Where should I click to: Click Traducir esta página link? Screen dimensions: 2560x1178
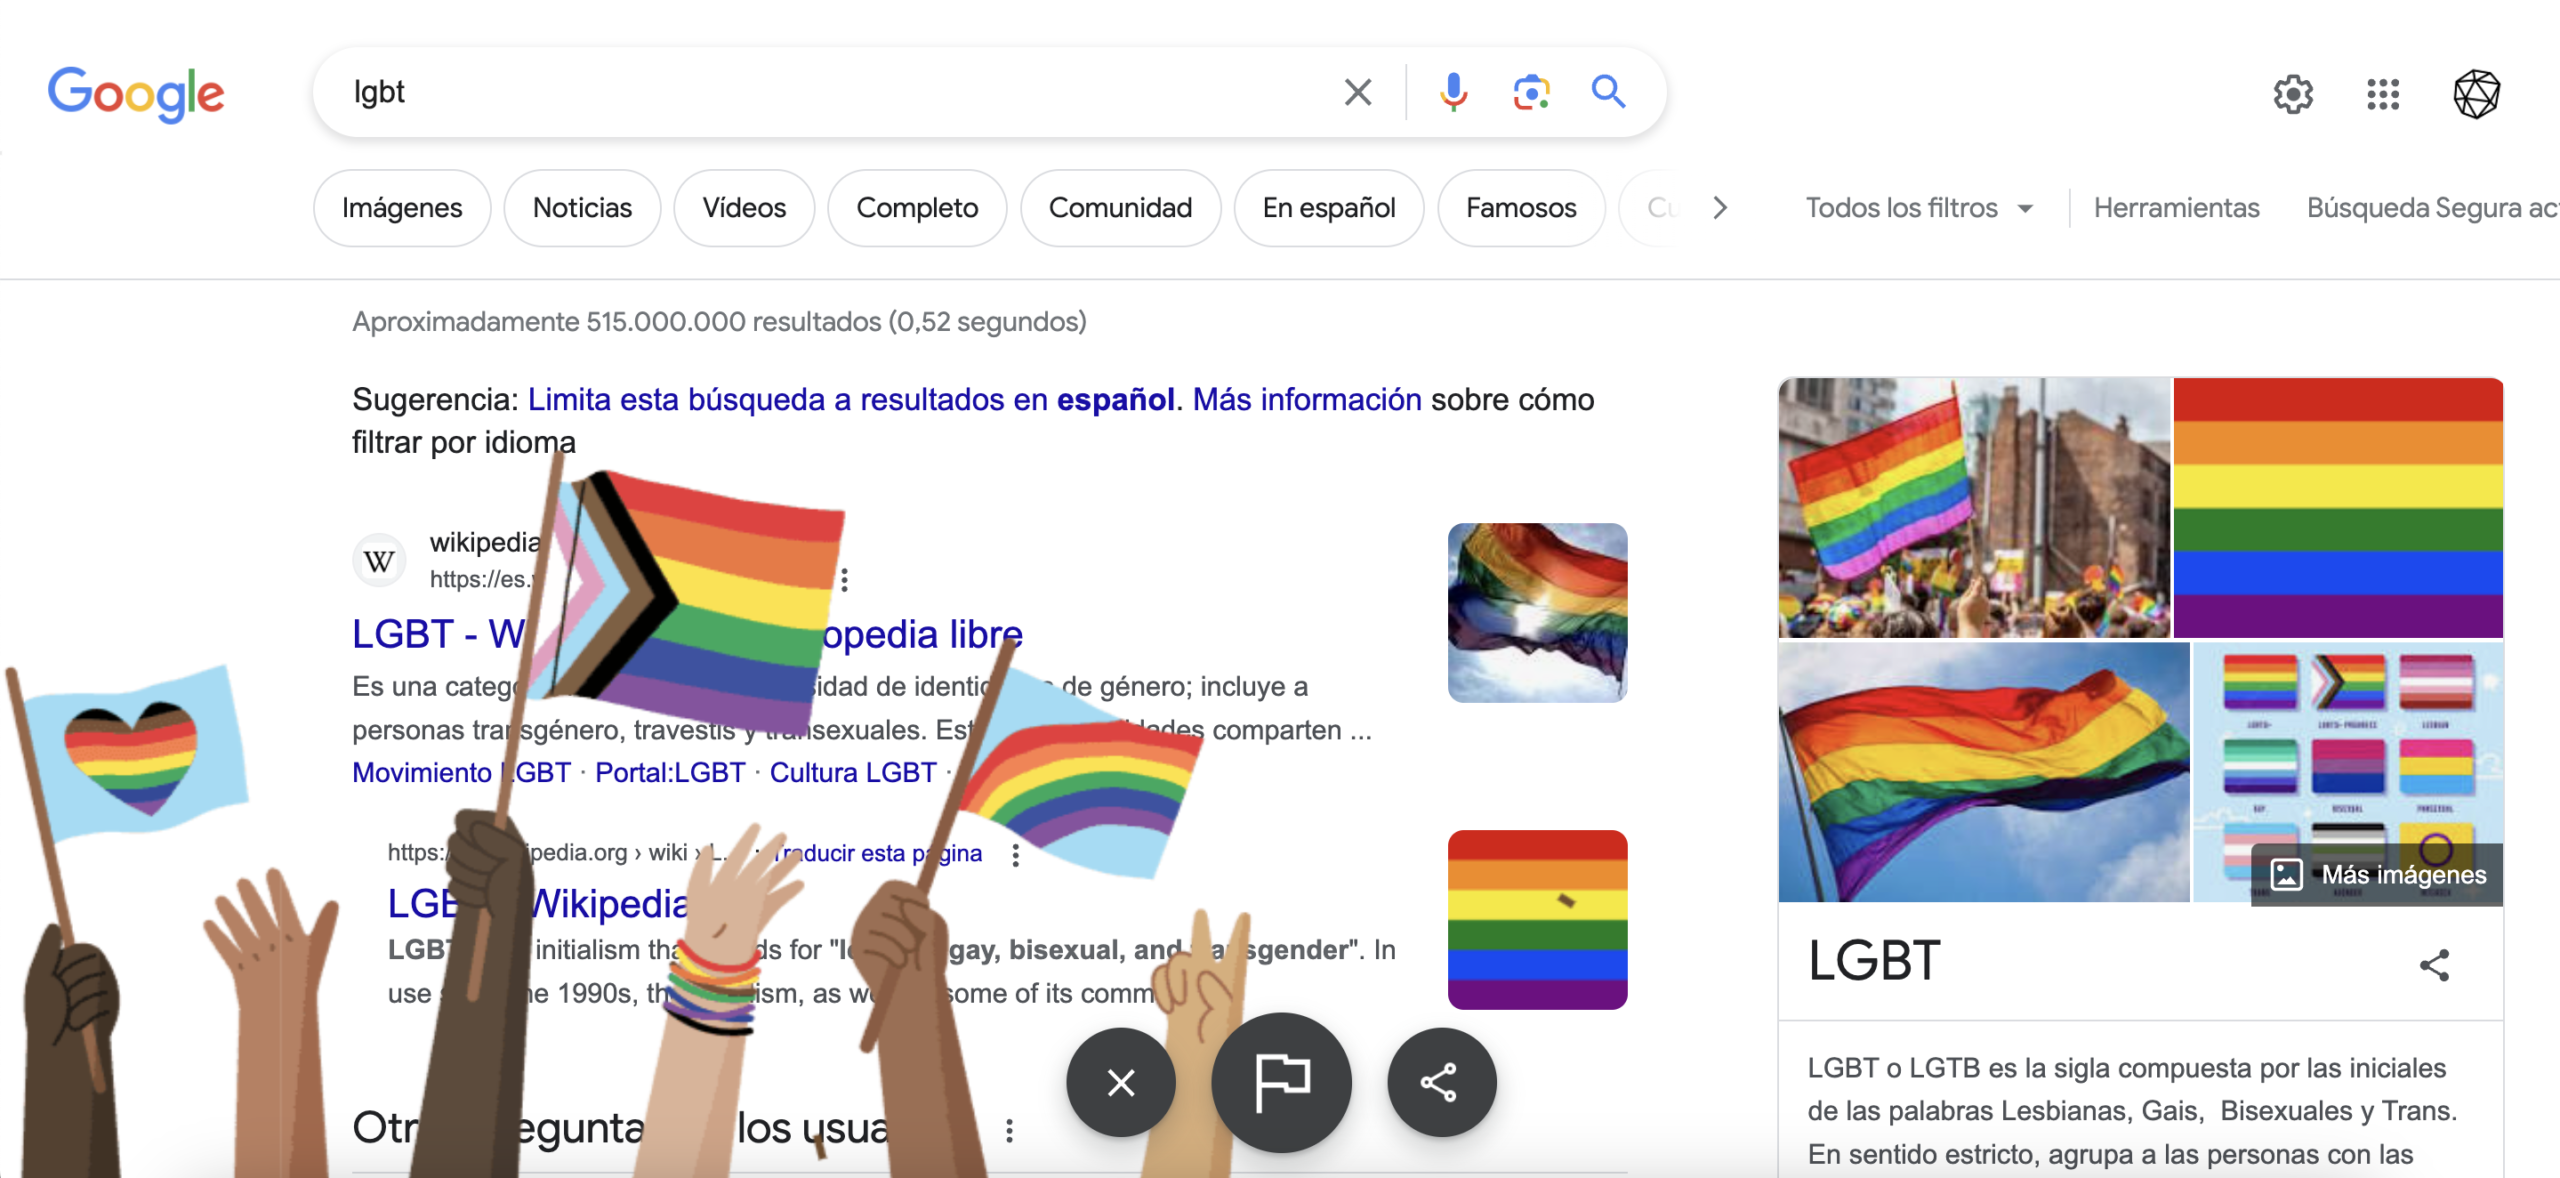tap(878, 853)
